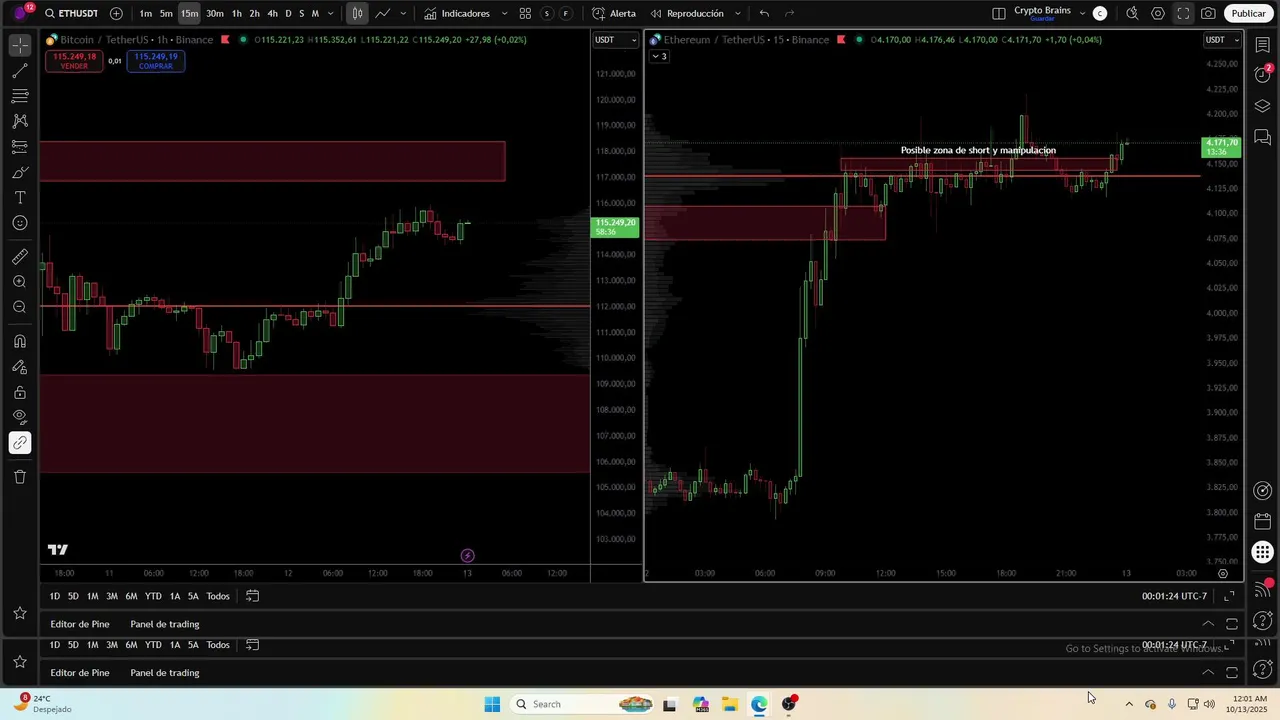Expand the Reproducción dropdown arrow
The image size is (1280, 720).
[x=738, y=14]
